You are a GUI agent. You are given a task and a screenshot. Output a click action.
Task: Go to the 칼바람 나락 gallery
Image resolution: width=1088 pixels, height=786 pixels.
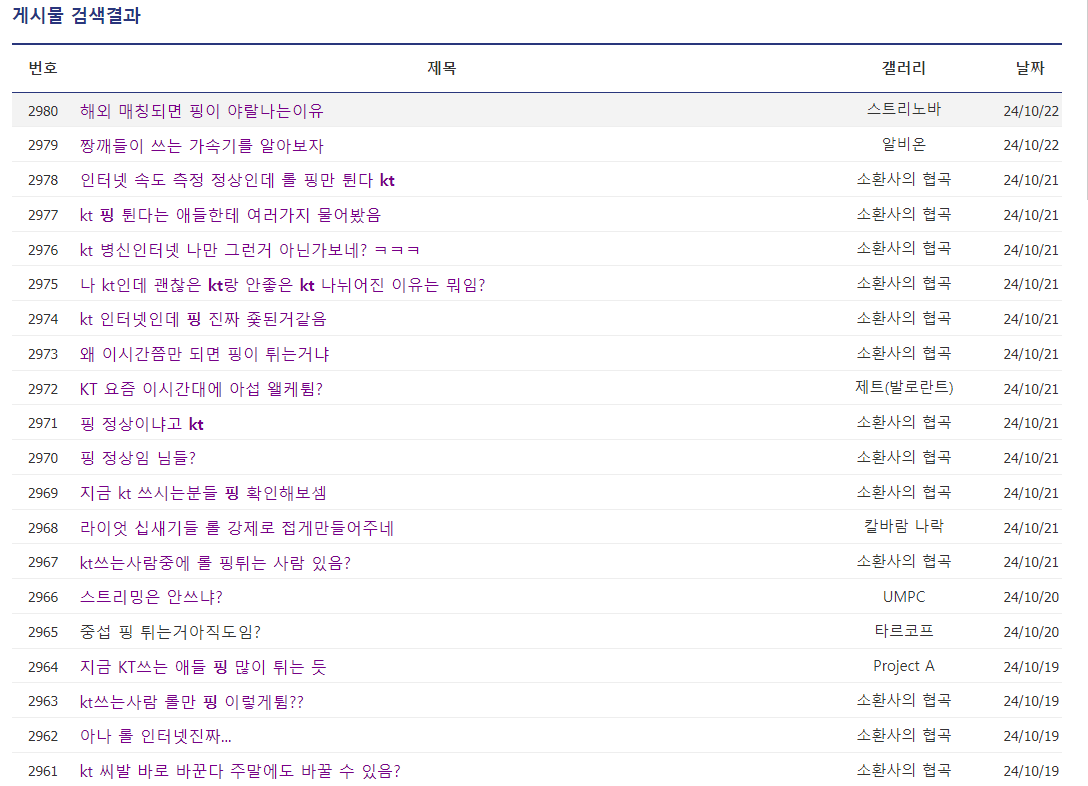click(x=903, y=527)
